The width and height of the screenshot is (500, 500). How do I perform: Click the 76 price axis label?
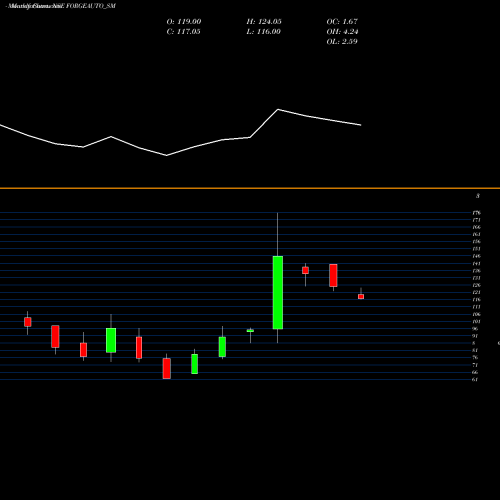[x=475, y=358]
